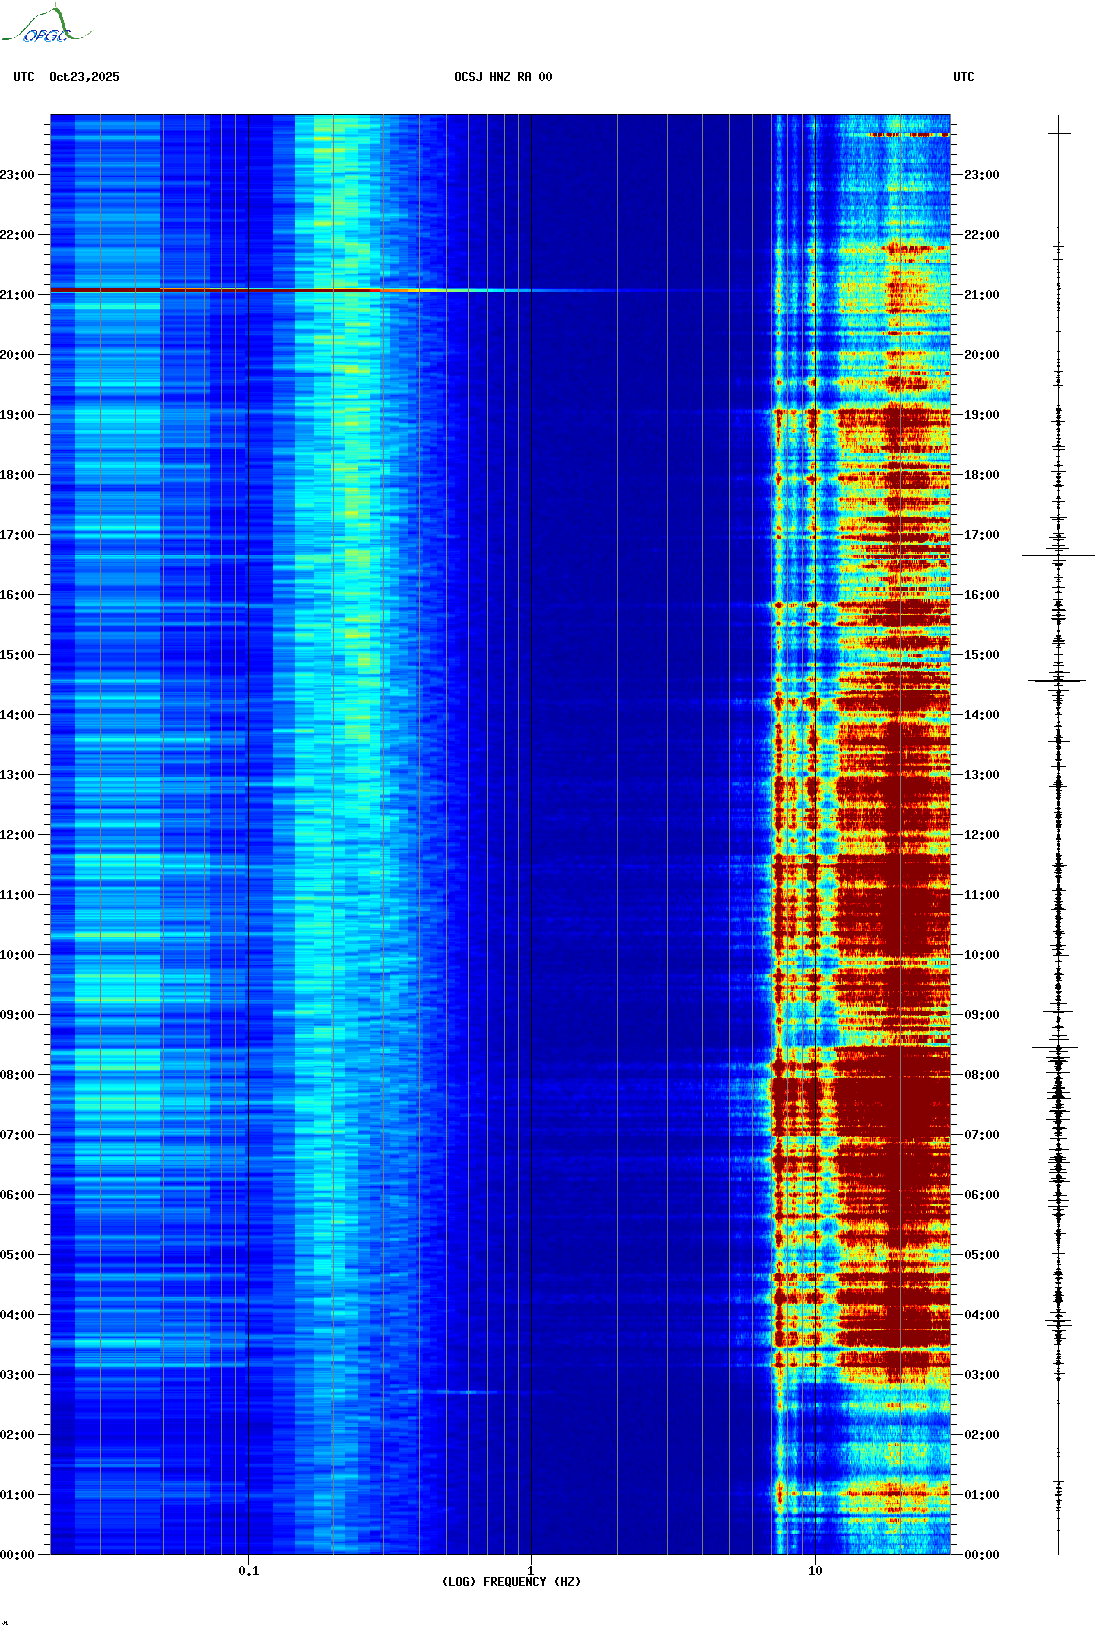This screenshot has width=1102, height=1634.
Task: Click the 08:00 label on right time axis
Action: point(982,1075)
